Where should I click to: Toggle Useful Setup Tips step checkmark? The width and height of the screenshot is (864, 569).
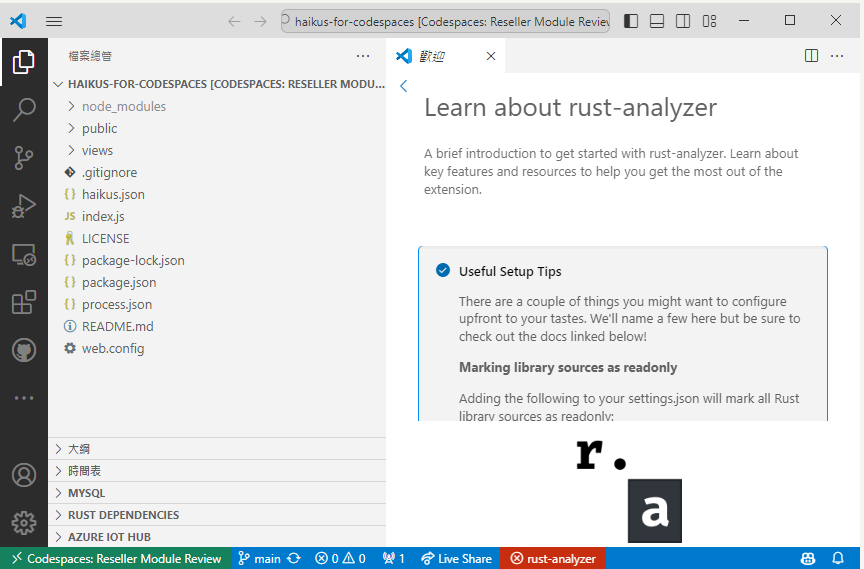click(x=442, y=270)
